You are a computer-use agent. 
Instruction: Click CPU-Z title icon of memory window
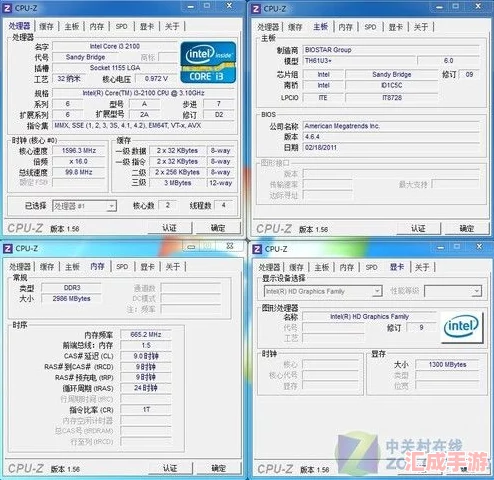click(x=7, y=248)
